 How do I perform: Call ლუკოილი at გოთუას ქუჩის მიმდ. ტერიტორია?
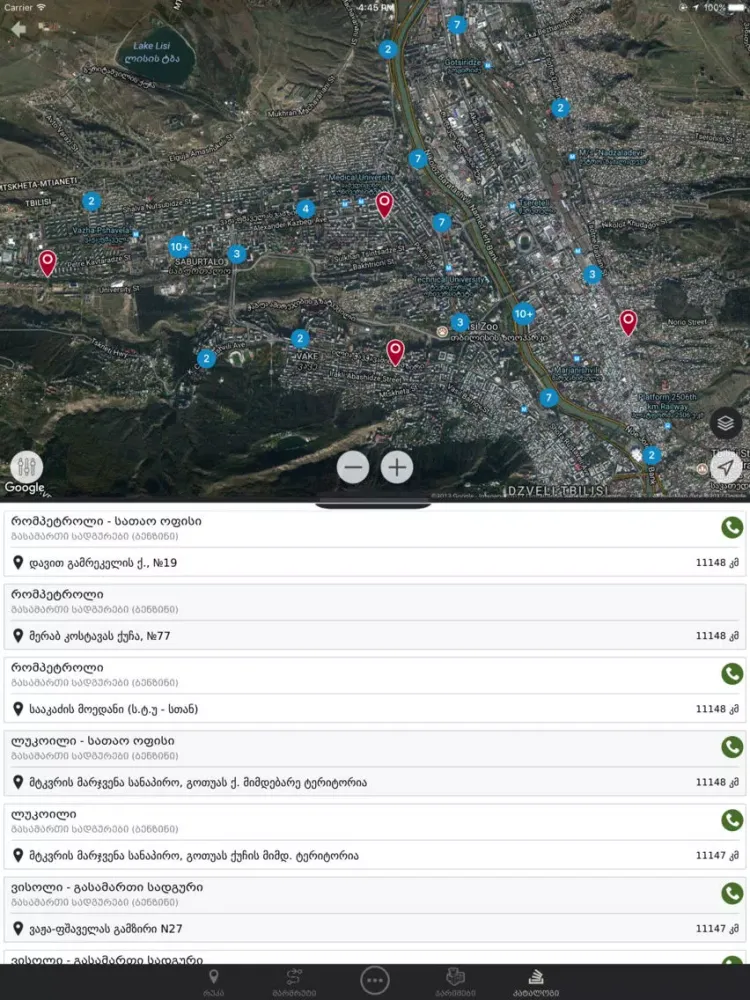coord(732,820)
